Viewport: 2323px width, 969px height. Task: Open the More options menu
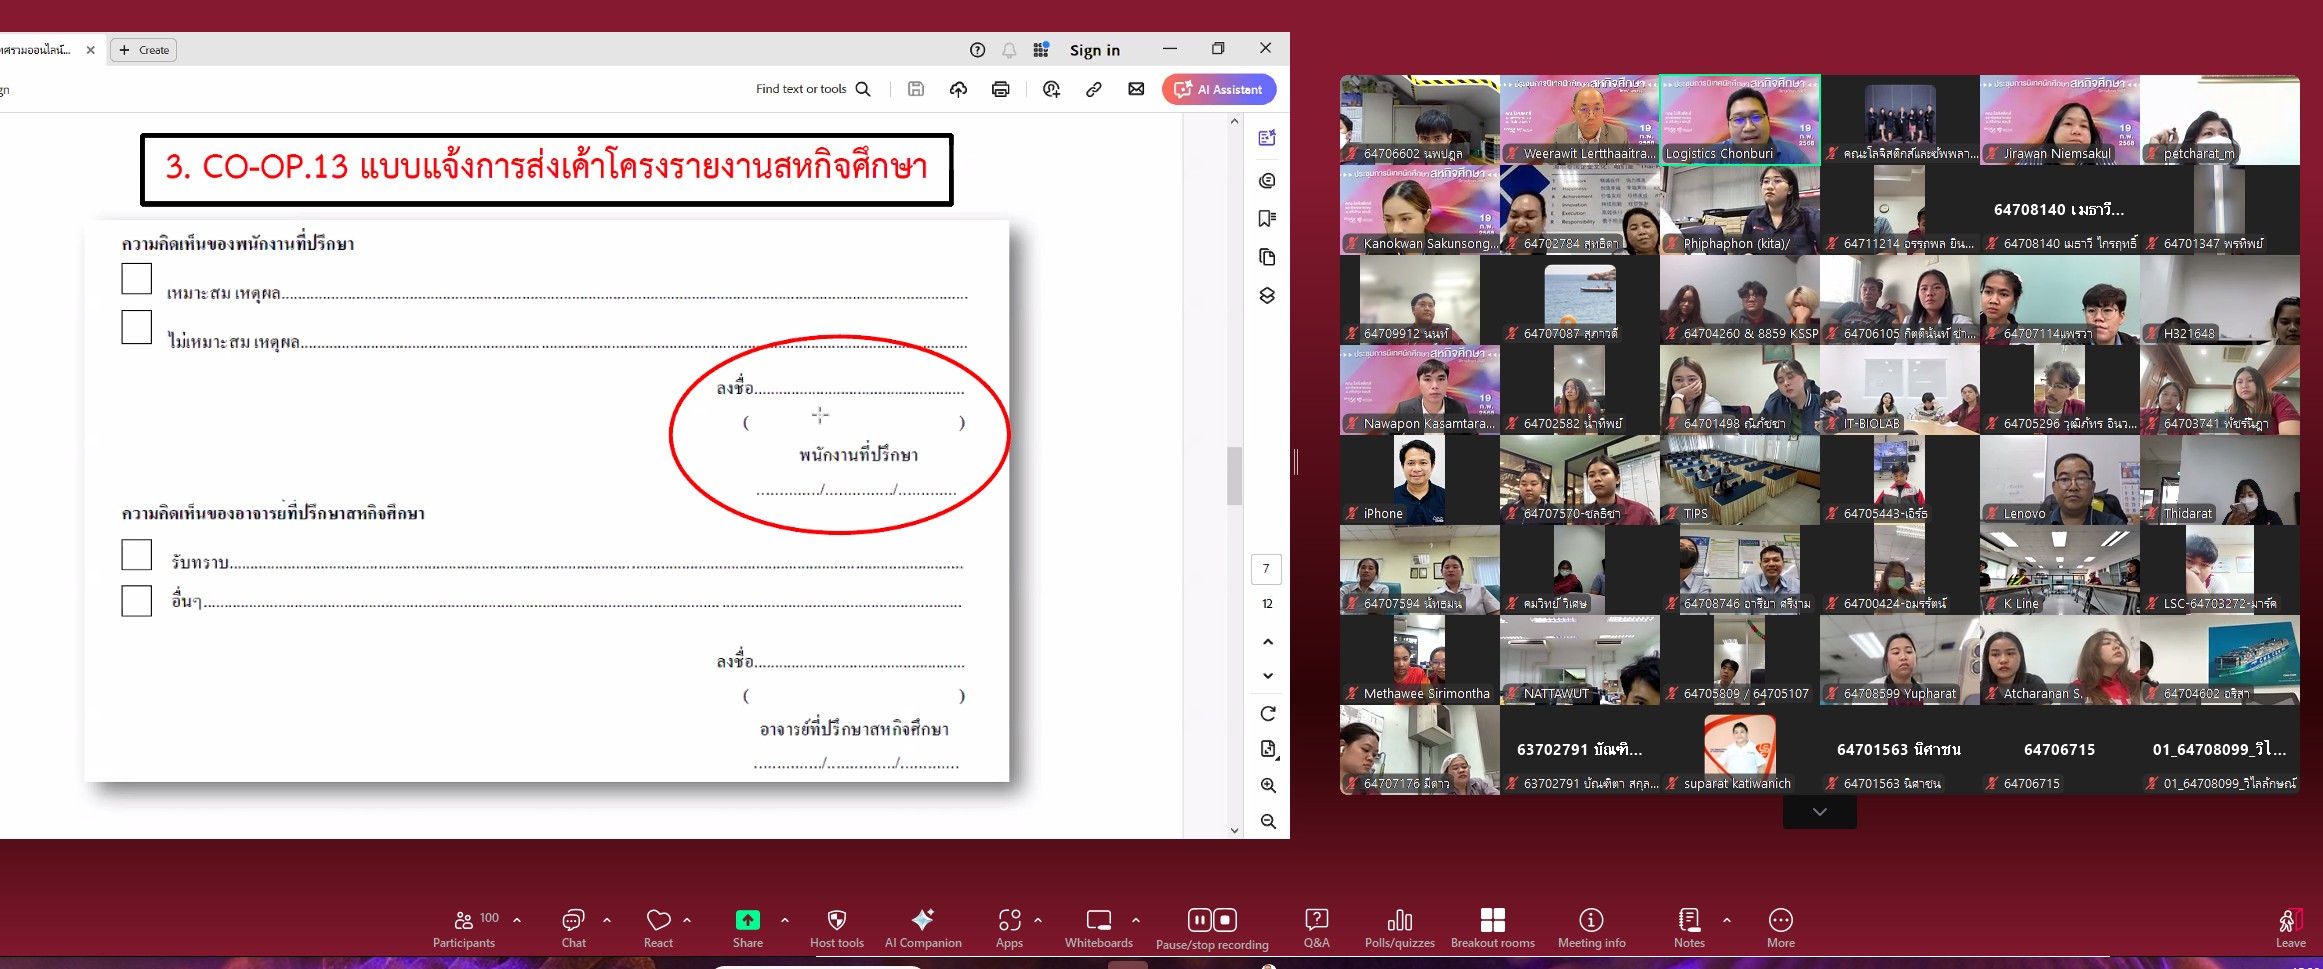(1781, 928)
